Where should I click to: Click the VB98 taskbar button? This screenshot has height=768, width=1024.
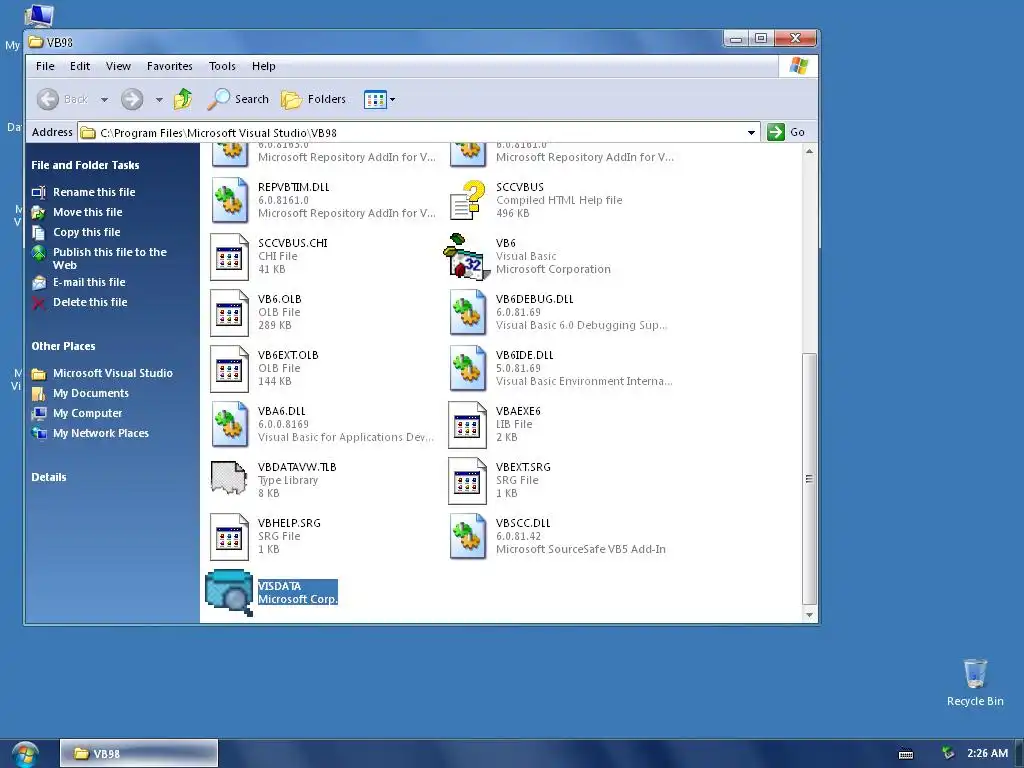pyautogui.click(x=139, y=754)
